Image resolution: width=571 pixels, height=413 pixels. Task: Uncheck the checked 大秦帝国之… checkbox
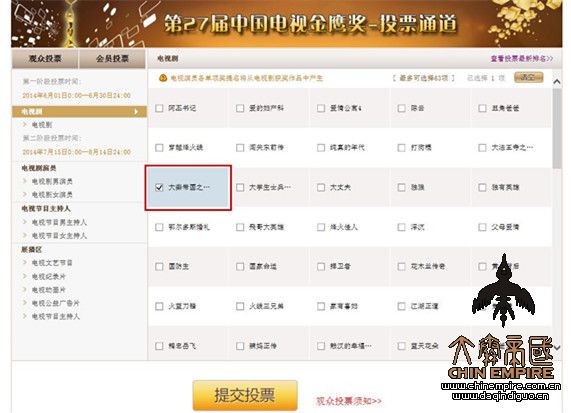click(x=159, y=187)
